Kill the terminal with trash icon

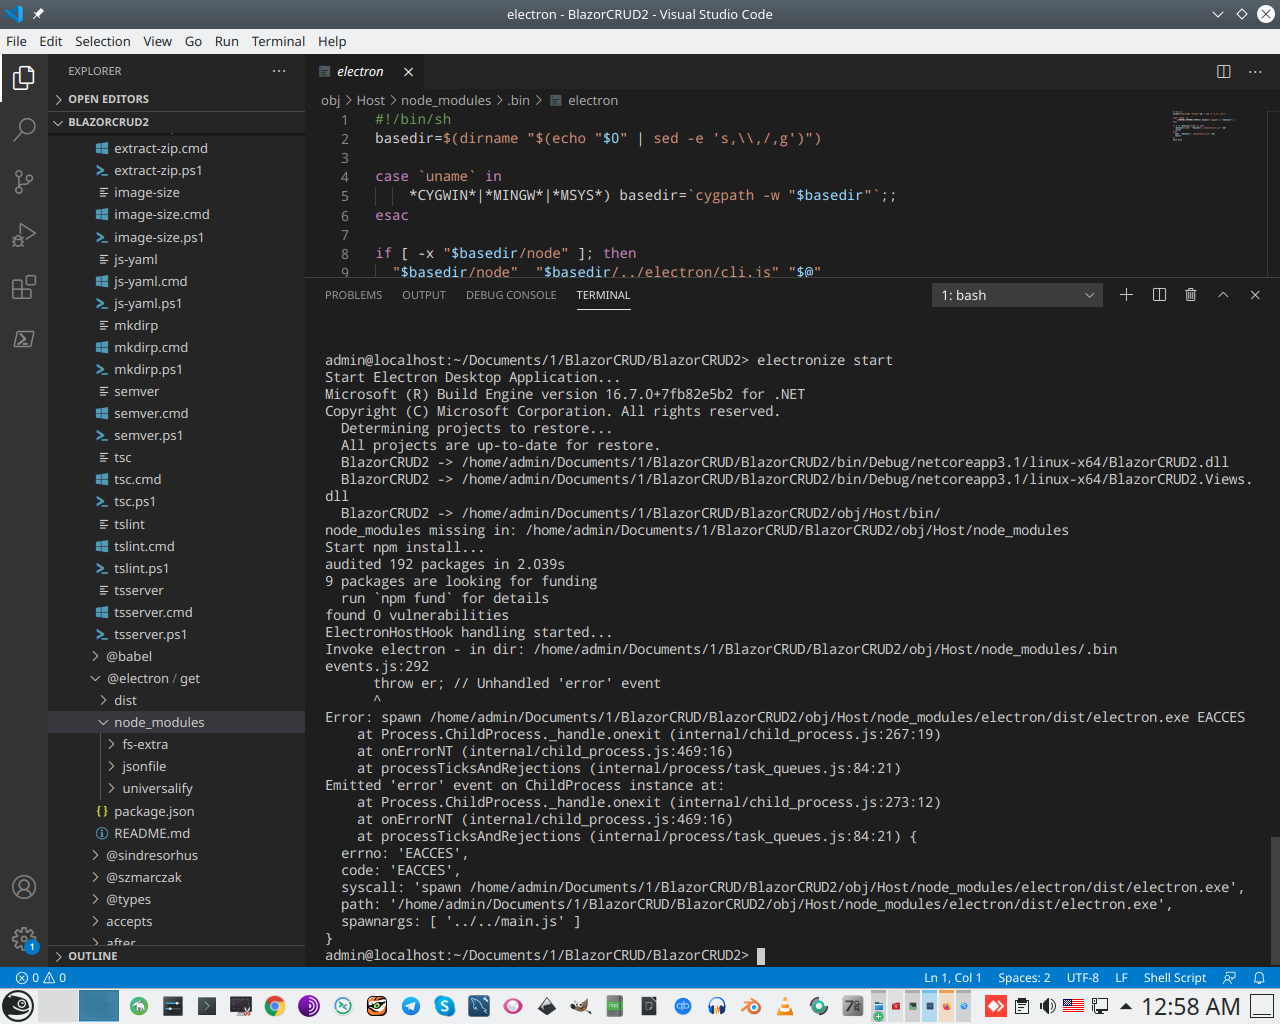[x=1190, y=295]
